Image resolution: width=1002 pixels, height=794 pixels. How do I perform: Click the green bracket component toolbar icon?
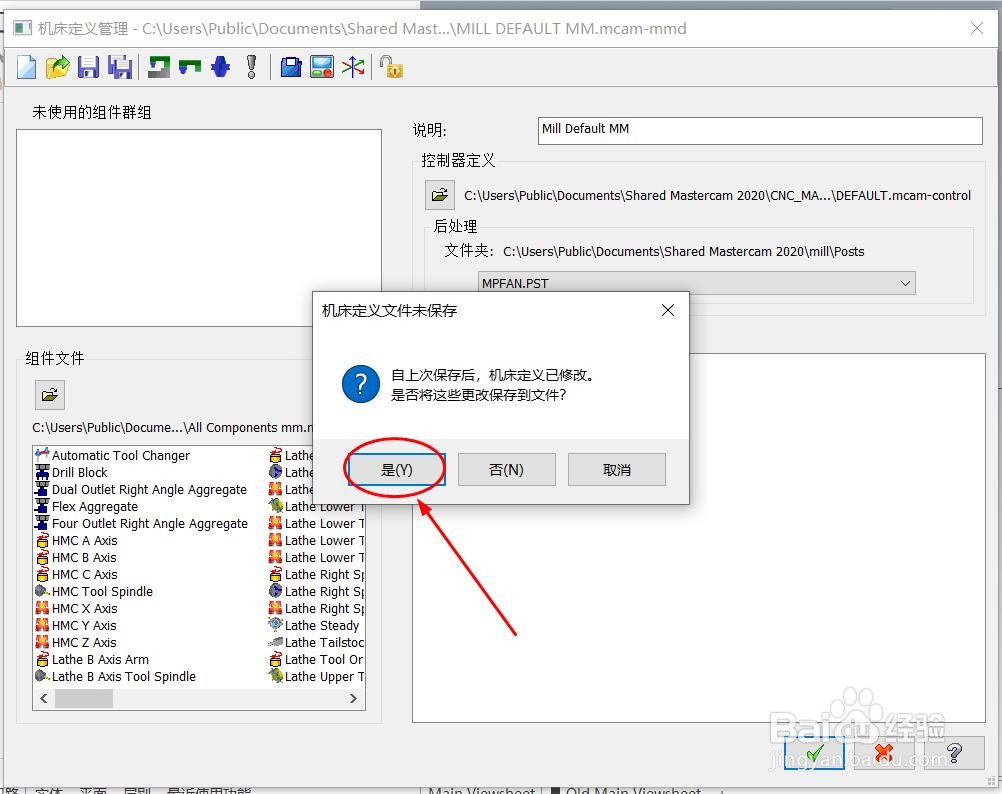(x=190, y=66)
